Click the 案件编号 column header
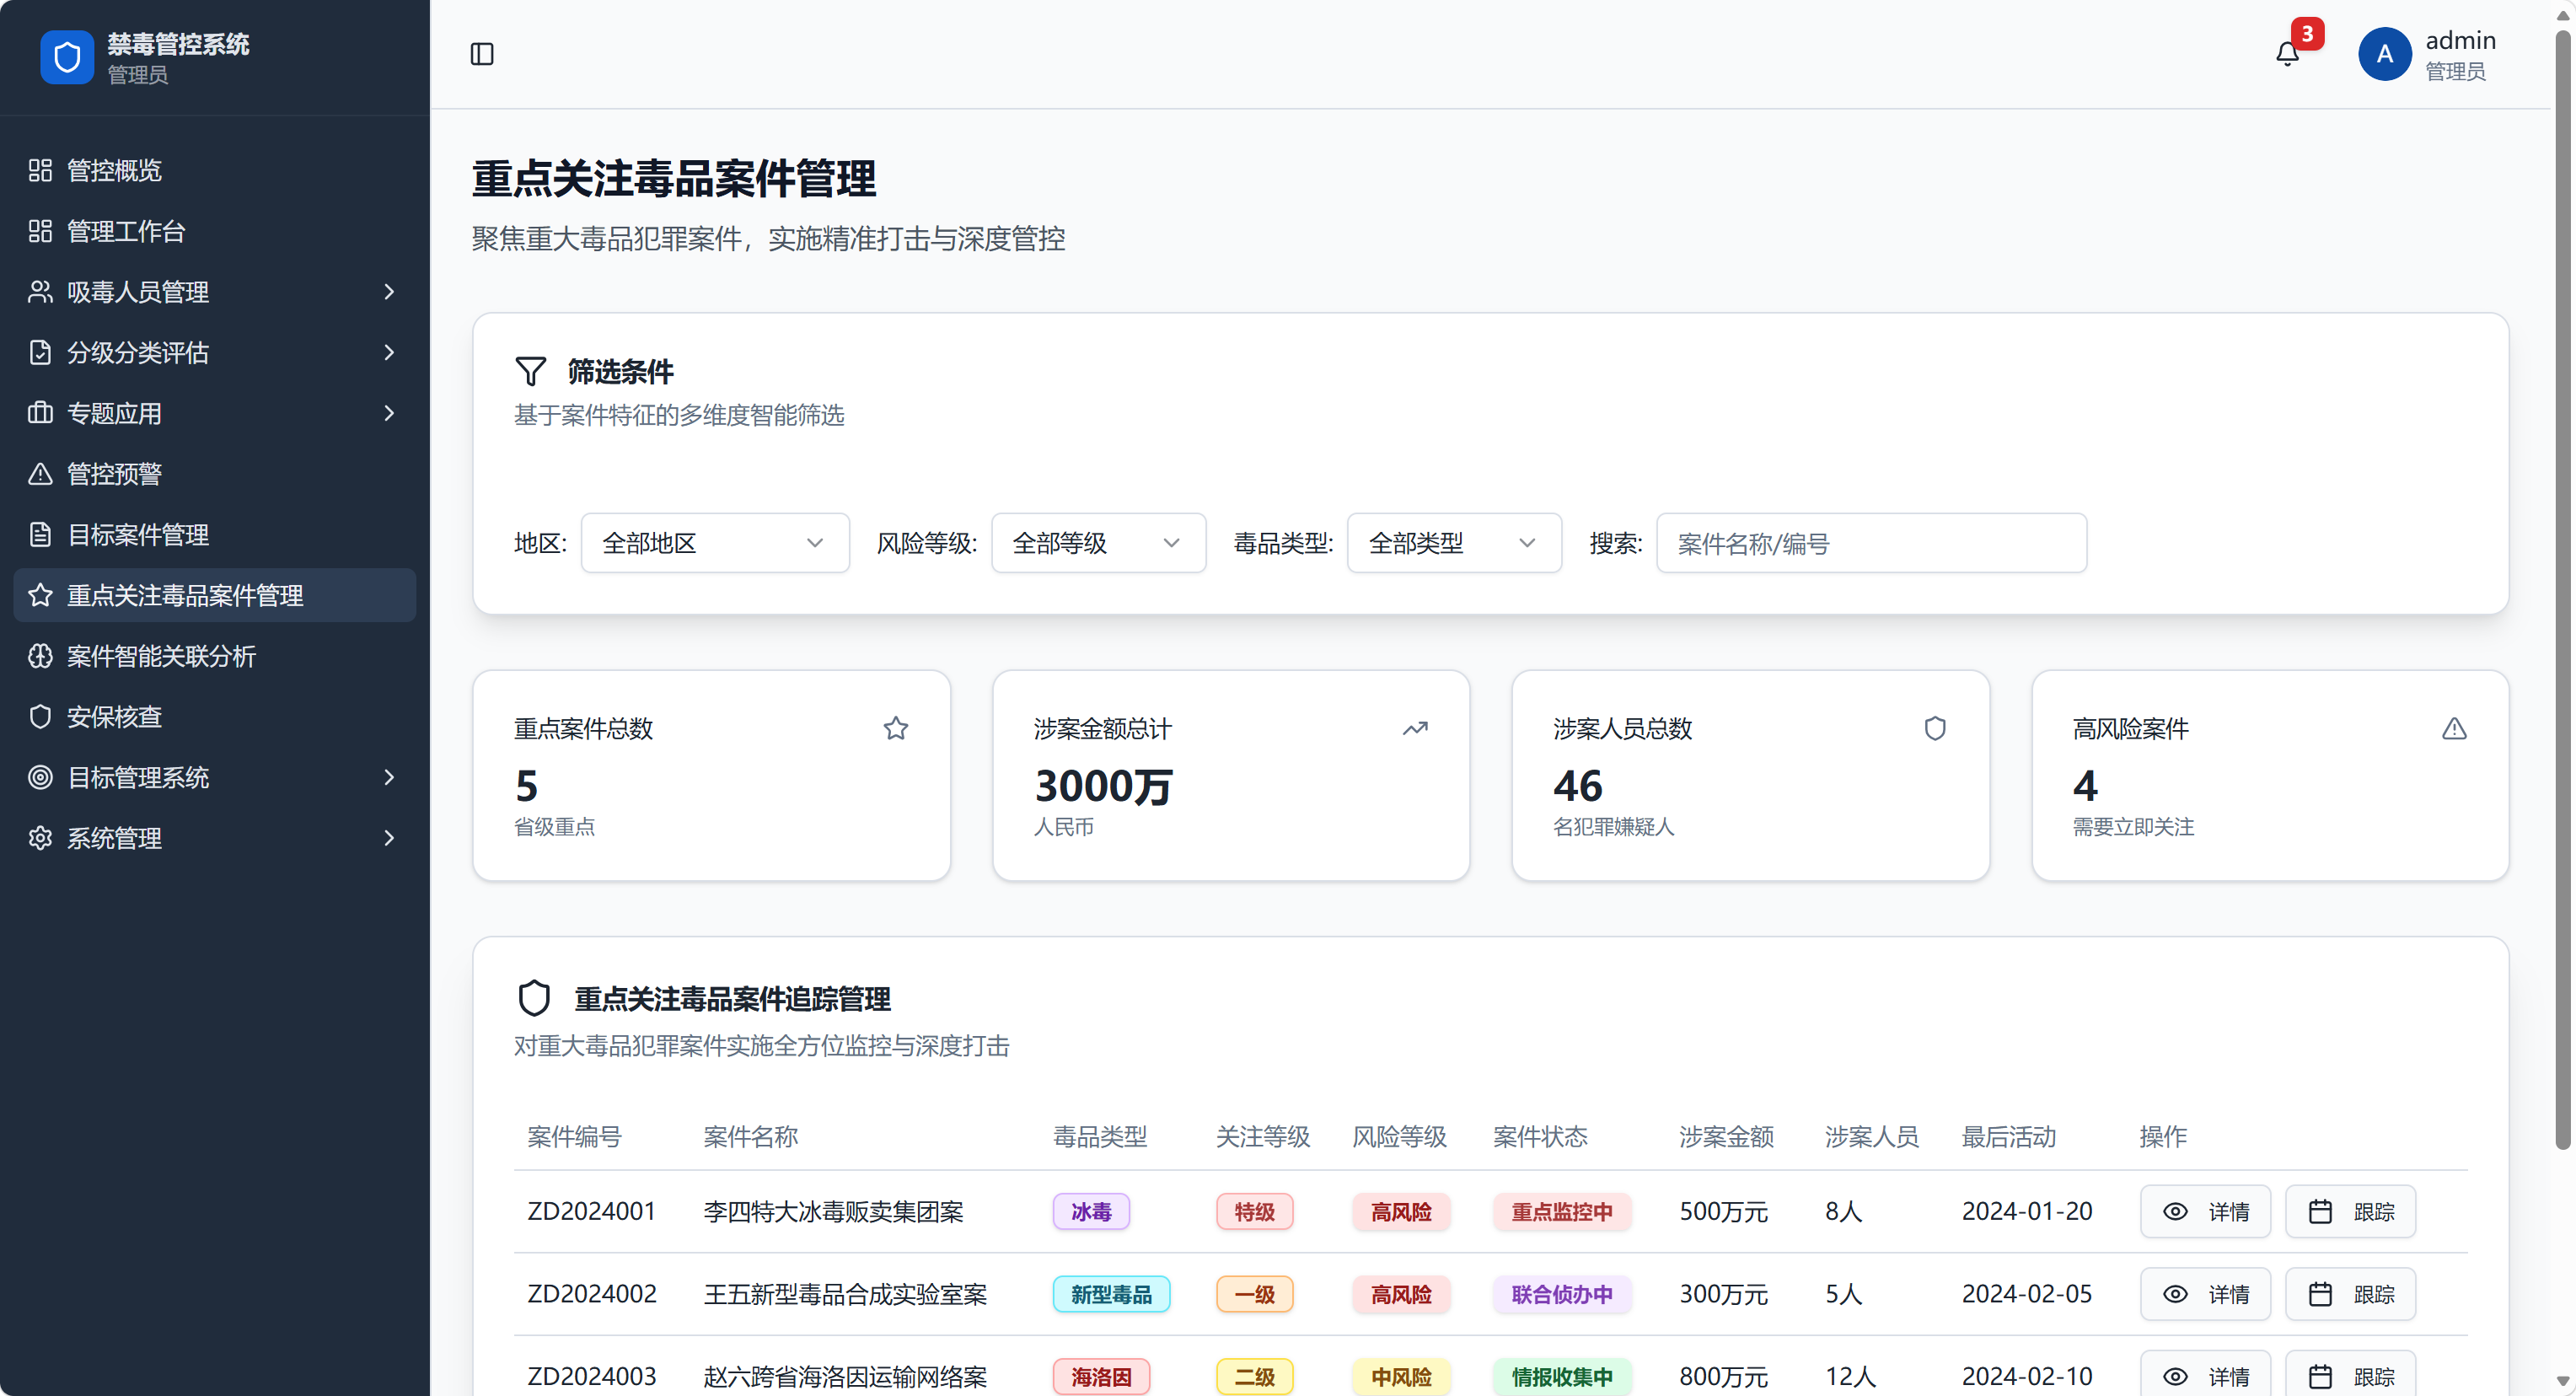Screen dimensions: 2576x1396 coord(574,1136)
